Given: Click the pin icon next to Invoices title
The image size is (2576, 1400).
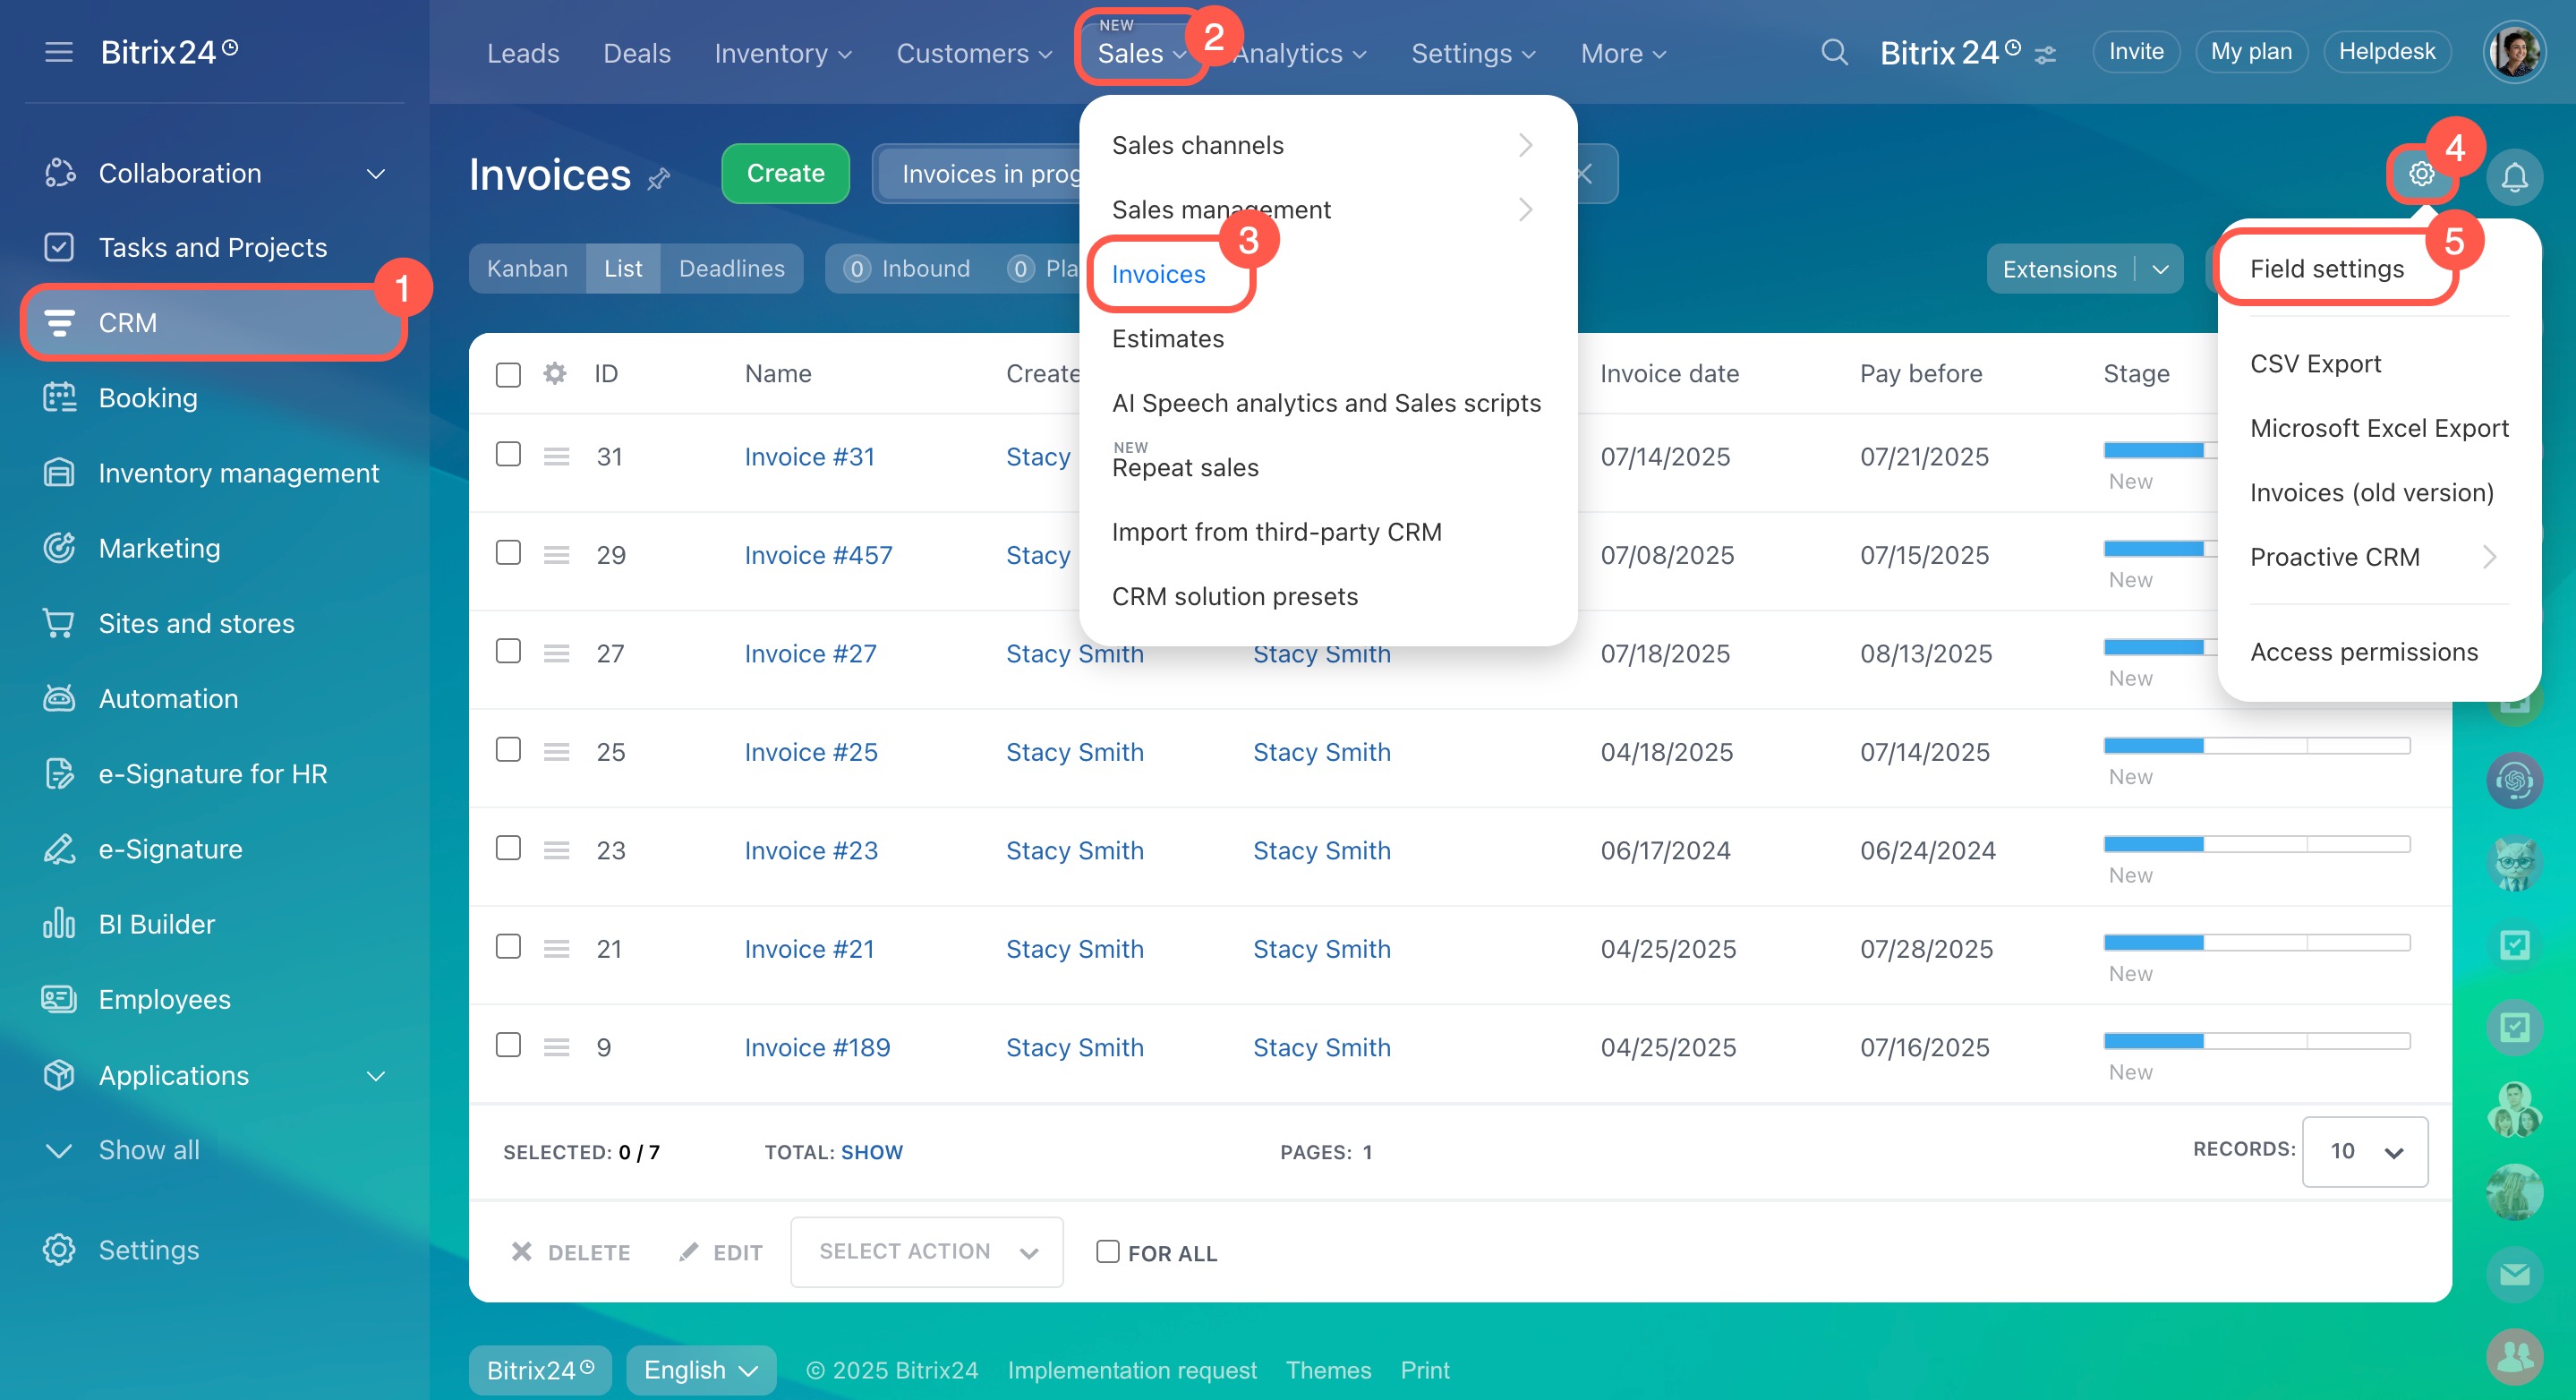Looking at the screenshot, I should tap(658, 180).
